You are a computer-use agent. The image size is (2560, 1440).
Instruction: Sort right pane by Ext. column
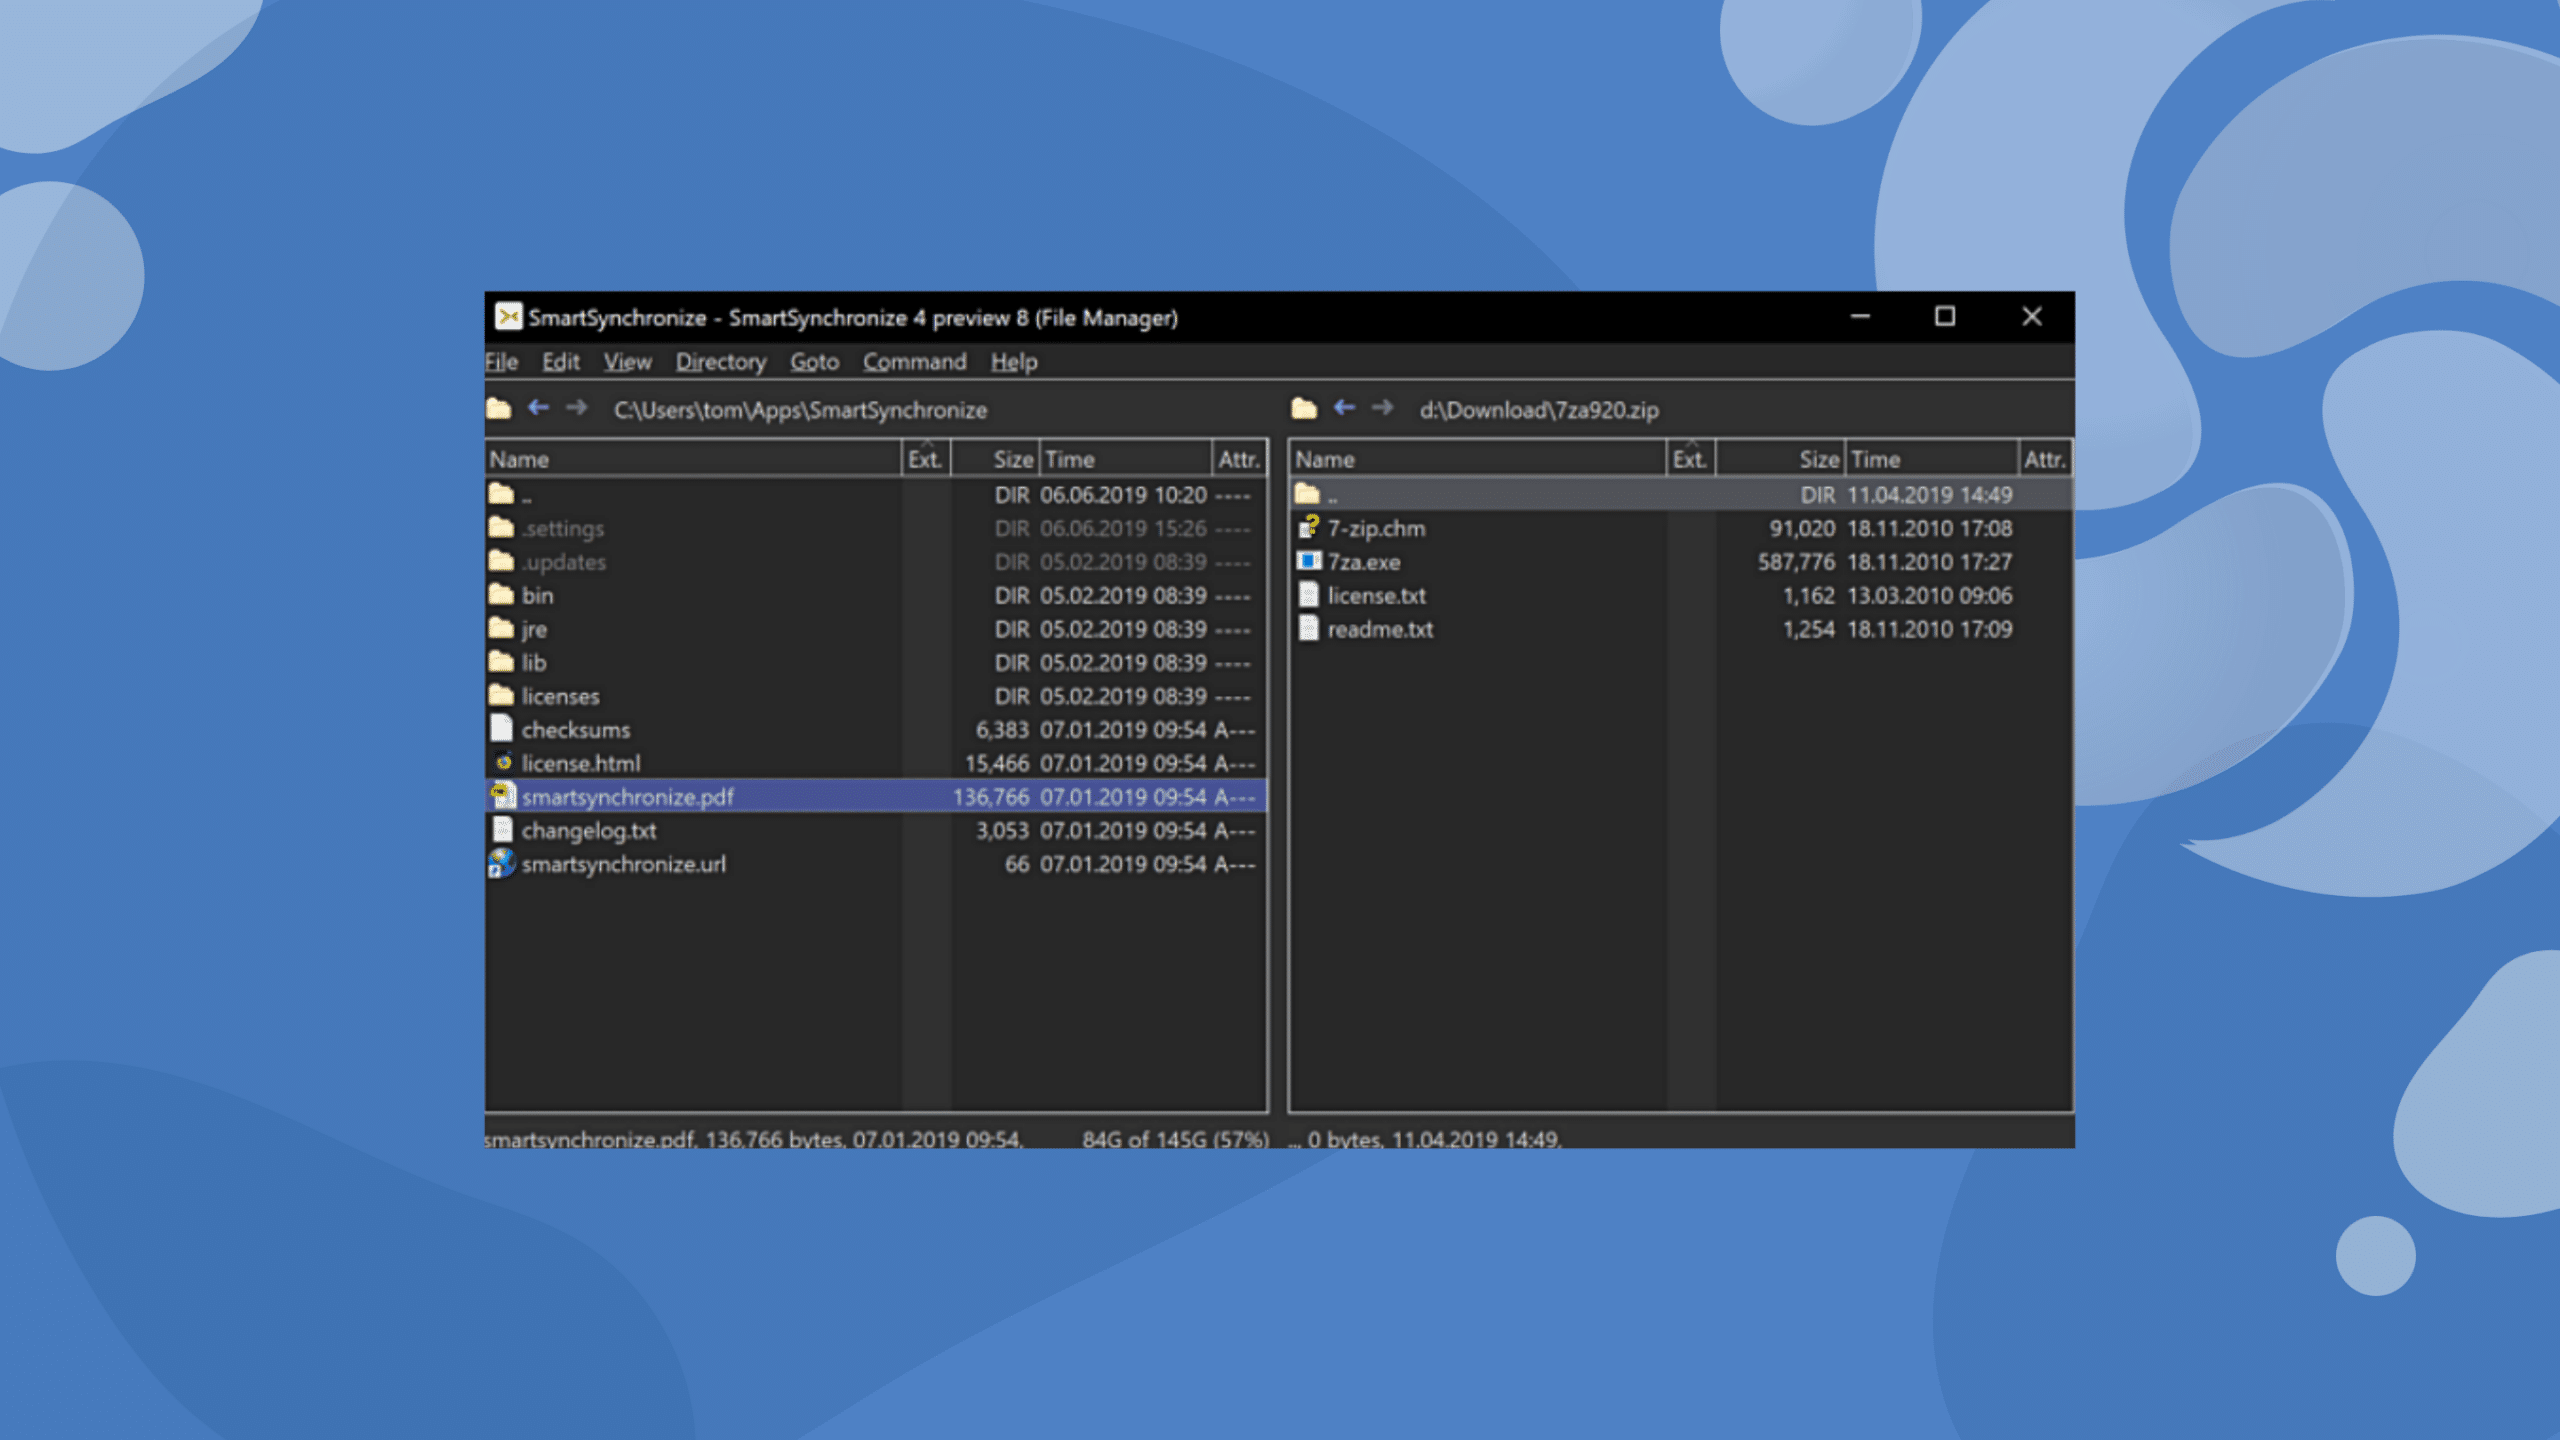1691,459
